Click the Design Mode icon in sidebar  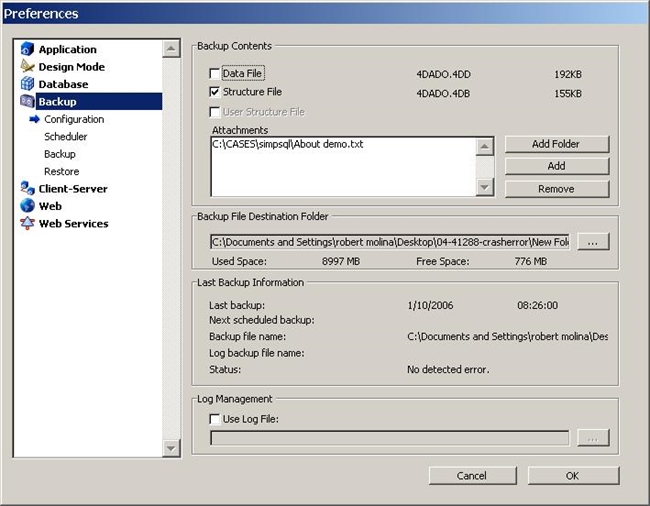(x=27, y=67)
